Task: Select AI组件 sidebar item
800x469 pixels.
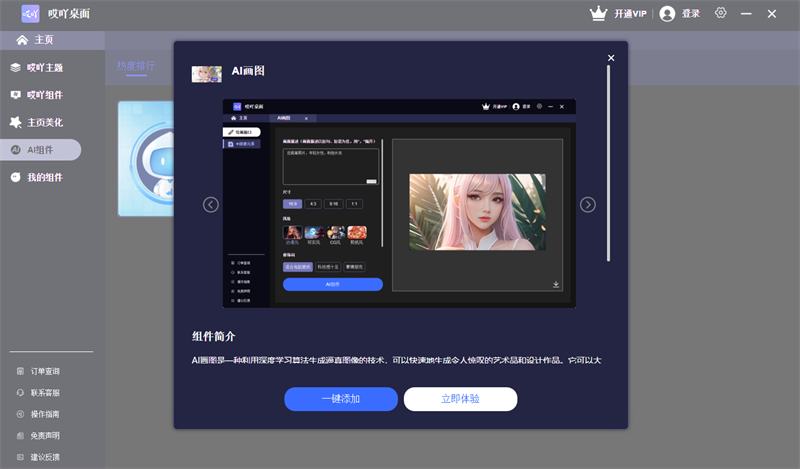Action: tap(41, 150)
